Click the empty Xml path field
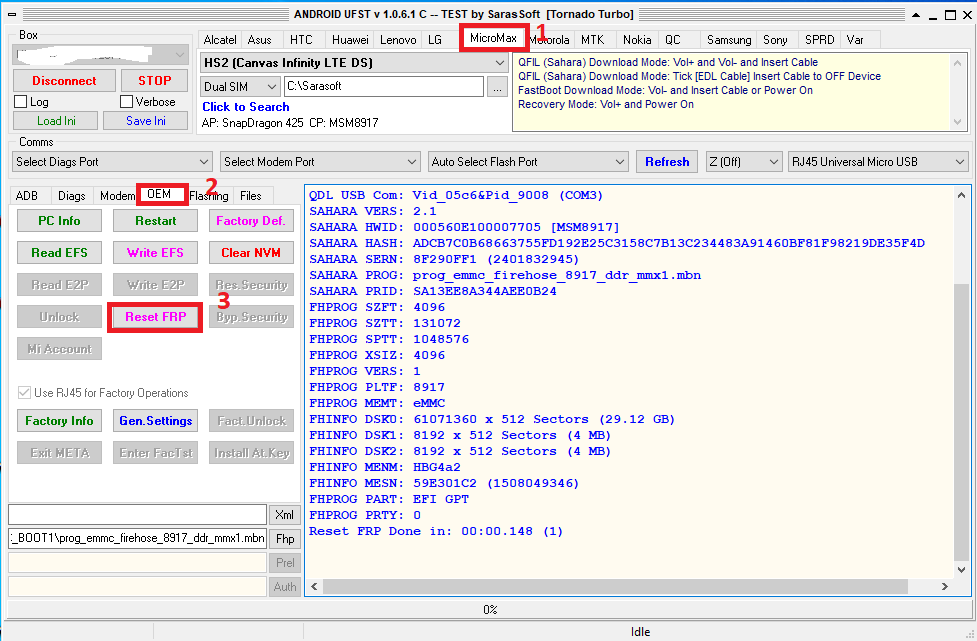The image size is (977, 641). (137, 515)
